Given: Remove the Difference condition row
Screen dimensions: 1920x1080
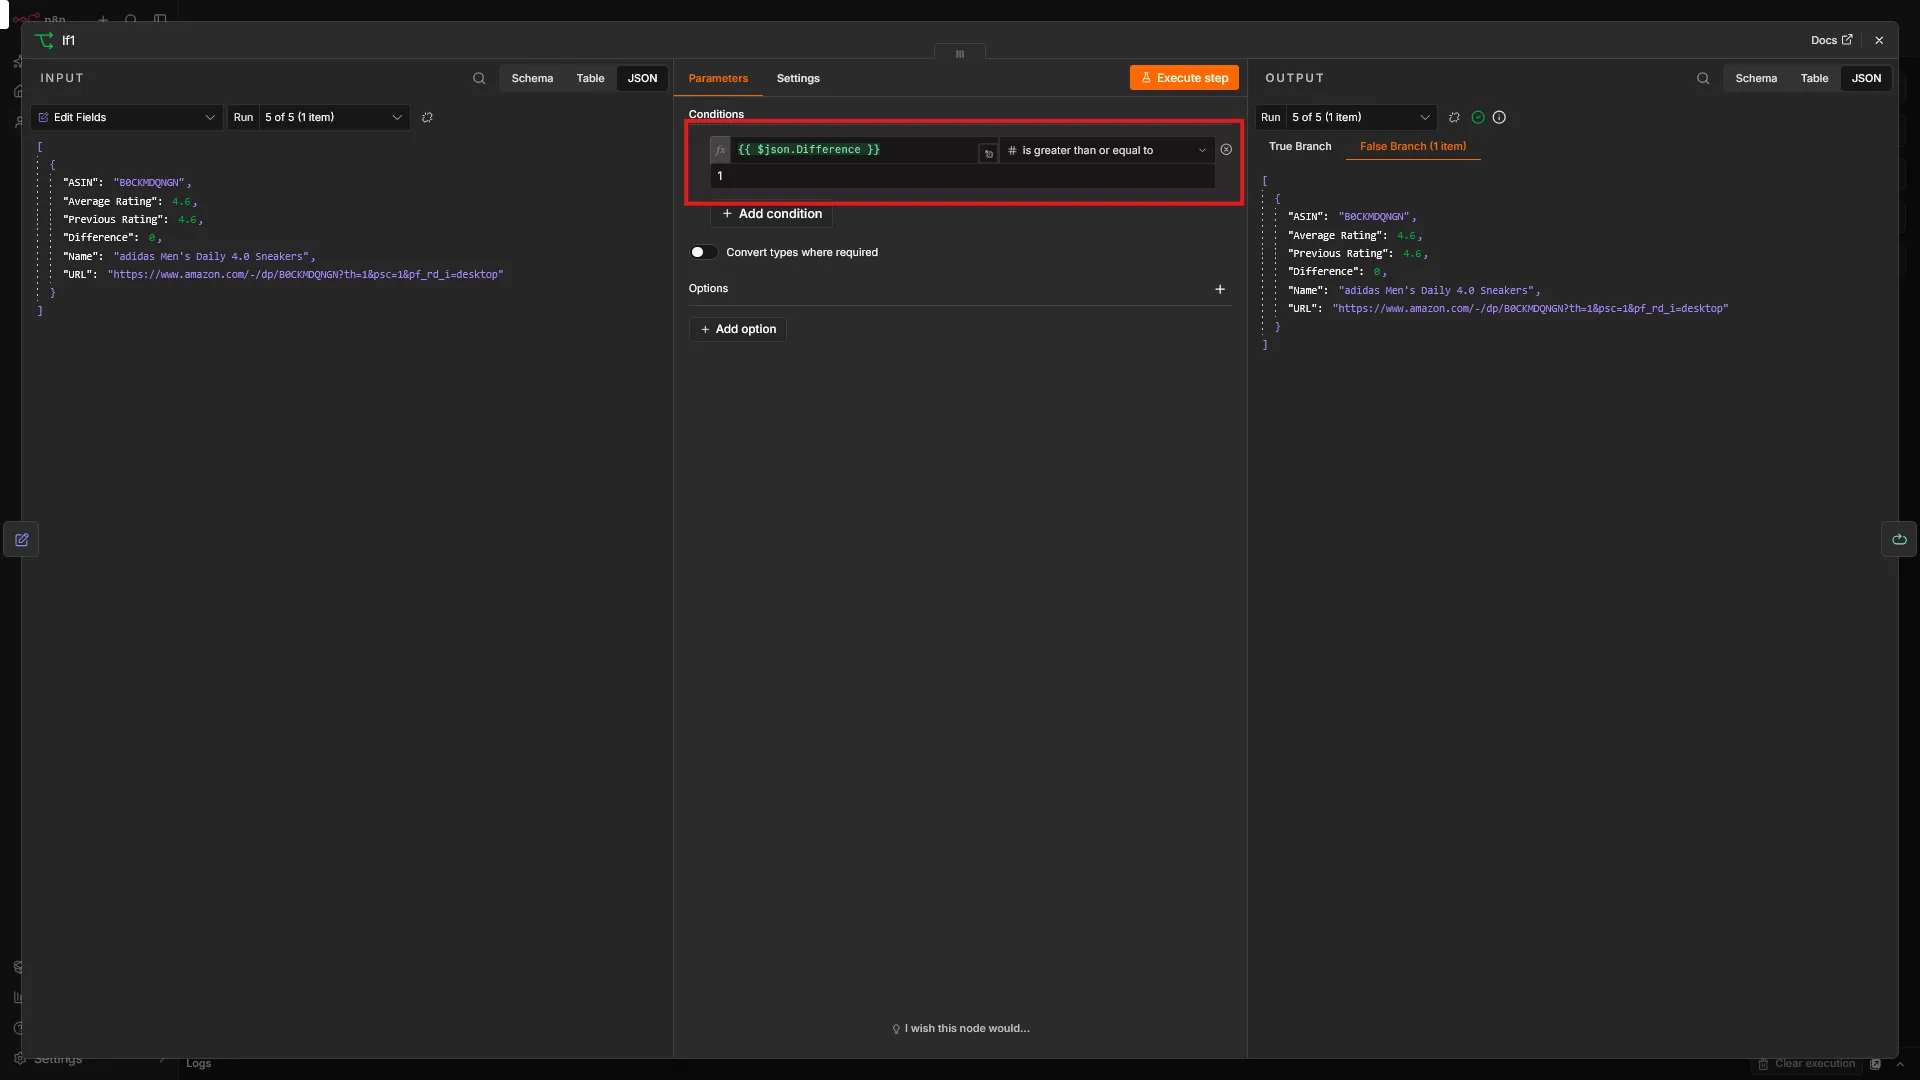Looking at the screenshot, I should [1226, 150].
